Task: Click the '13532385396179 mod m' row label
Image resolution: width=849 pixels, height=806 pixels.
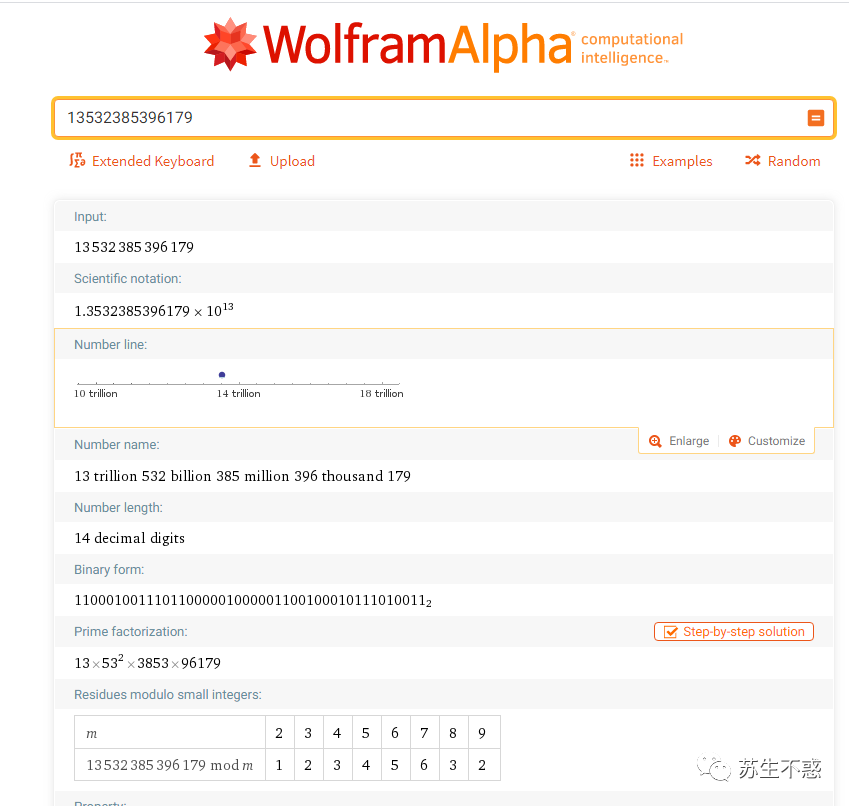Action: (x=170, y=765)
